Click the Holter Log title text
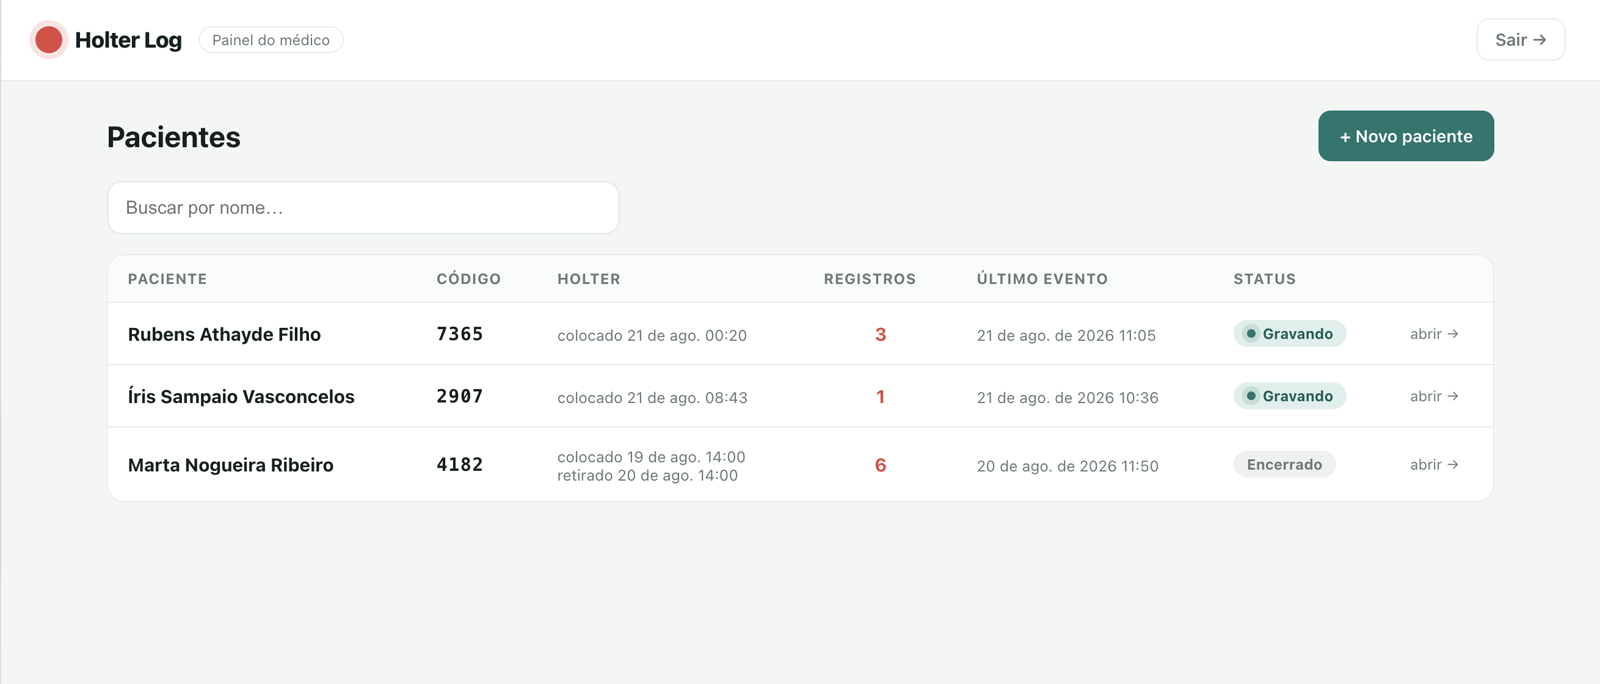The width and height of the screenshot is (1600, 684). click(128, 40)
